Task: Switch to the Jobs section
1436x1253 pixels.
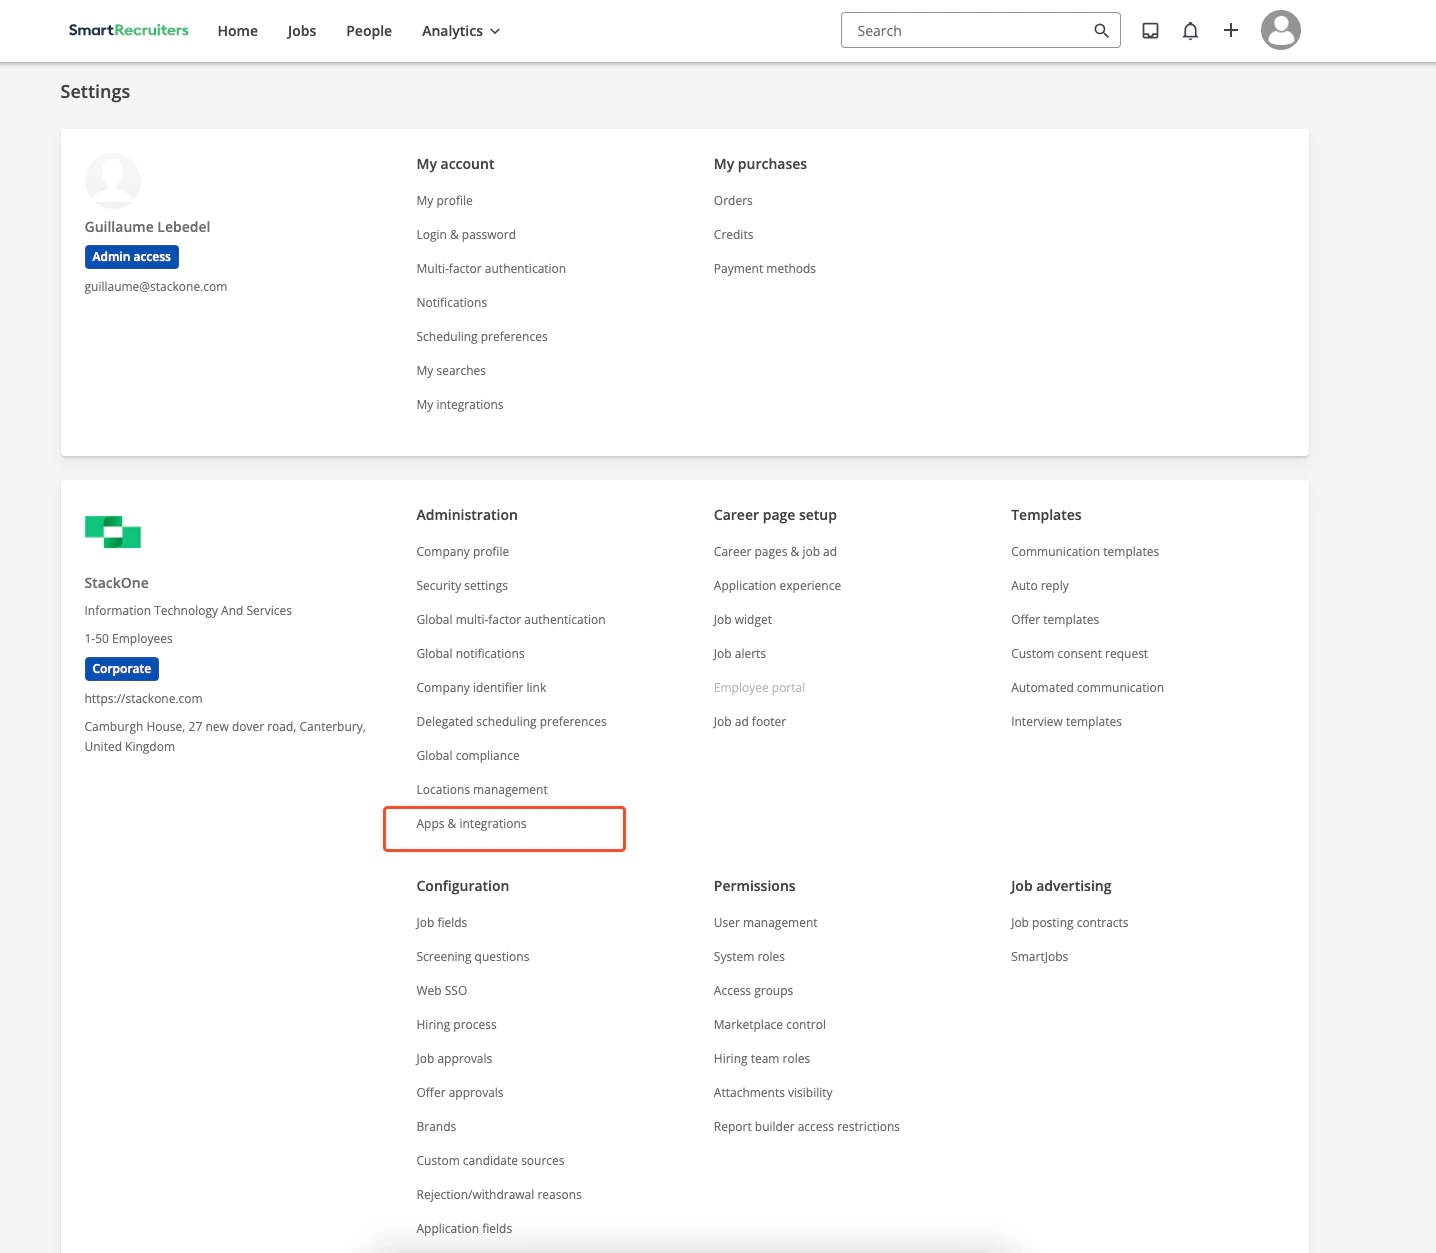Action: [301, 31]
